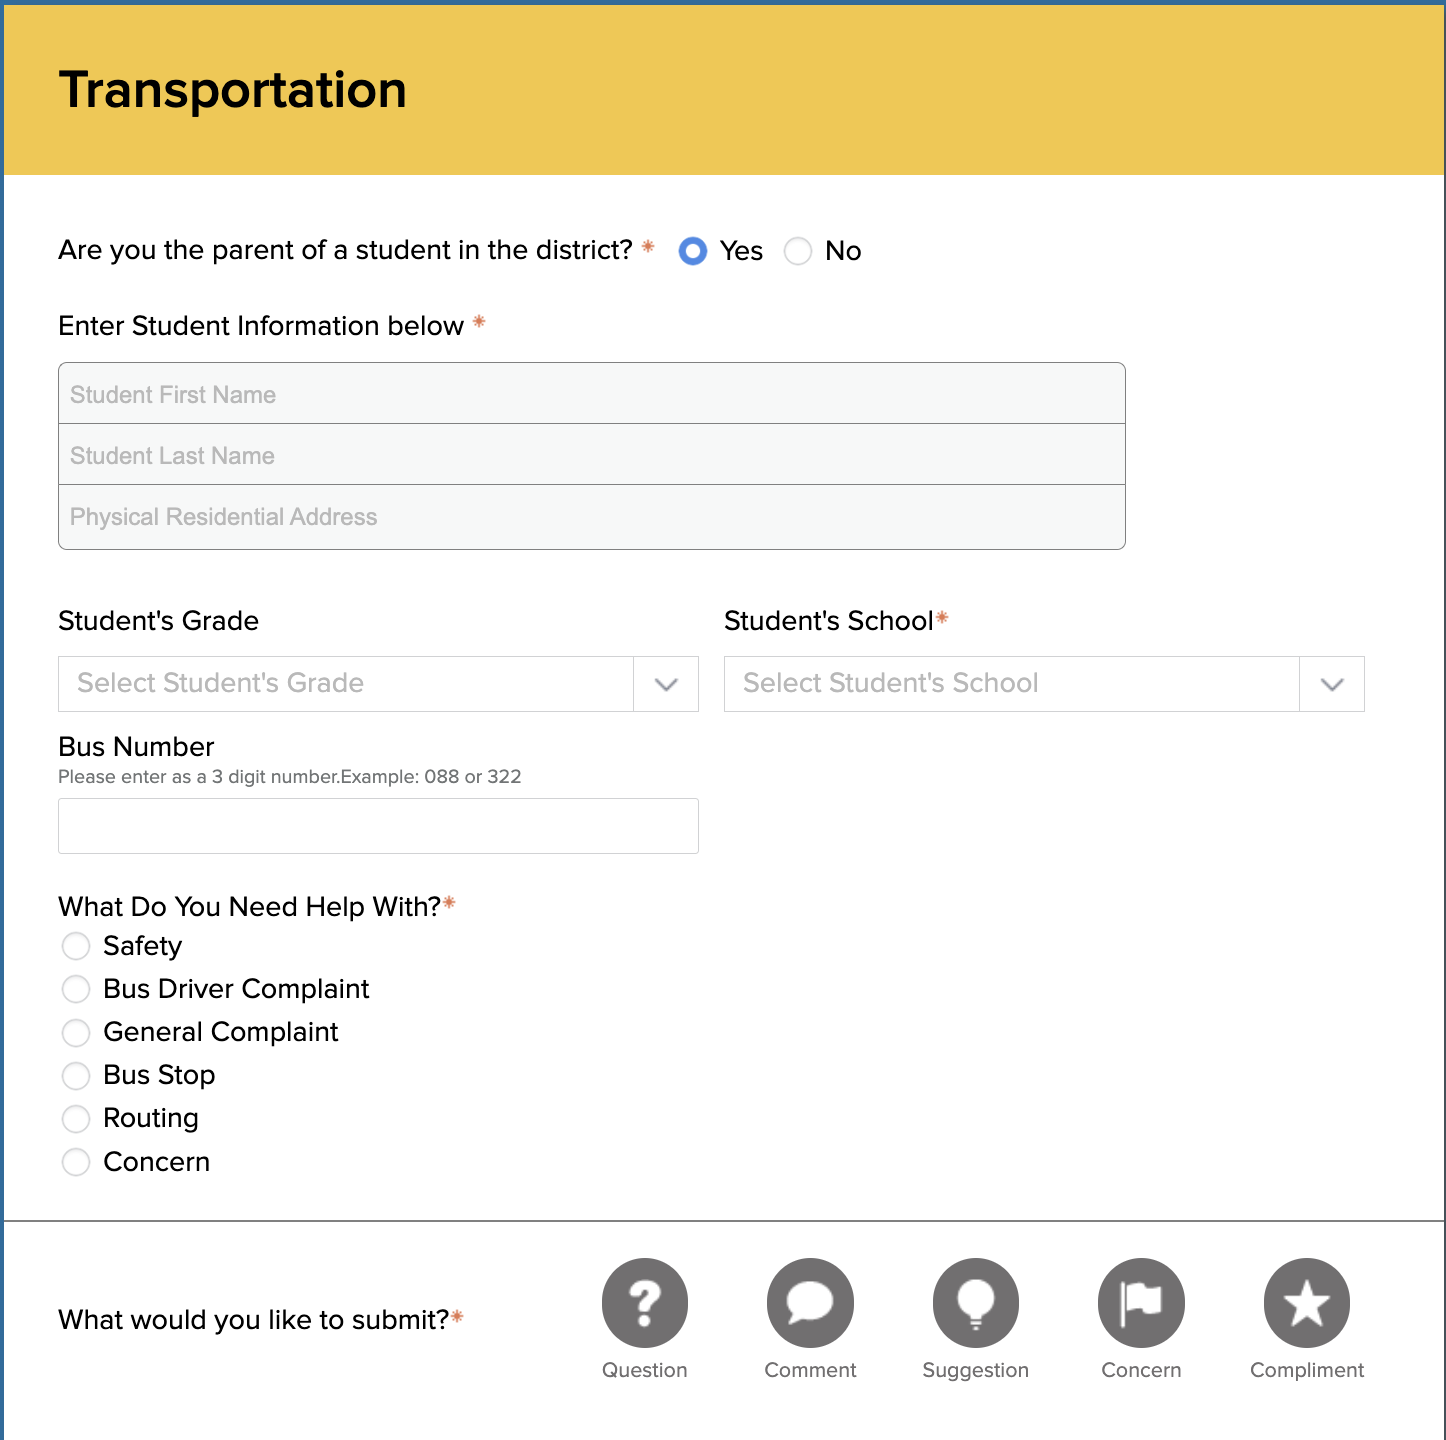Choose the Comment speech bubble icon
1446x1440 pixels.
[x=810, y=1302]
